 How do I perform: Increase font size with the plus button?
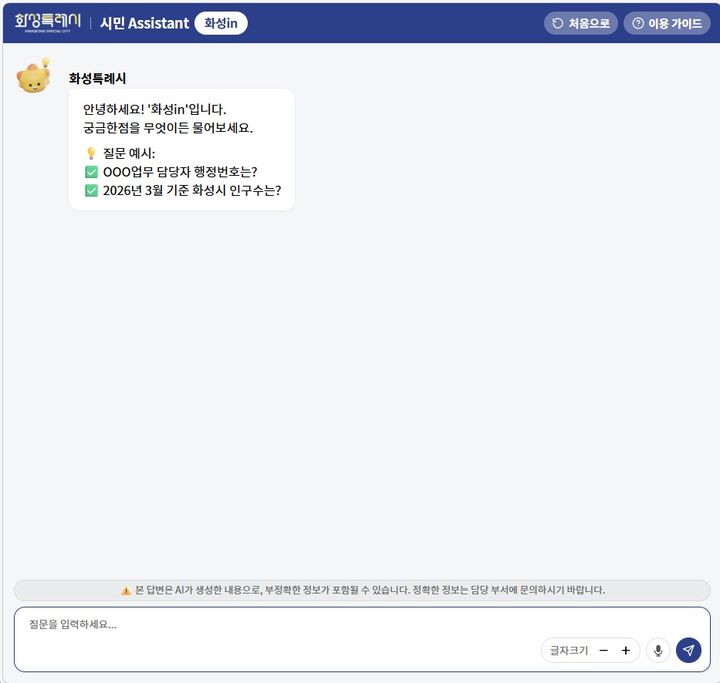click(625, 650)
